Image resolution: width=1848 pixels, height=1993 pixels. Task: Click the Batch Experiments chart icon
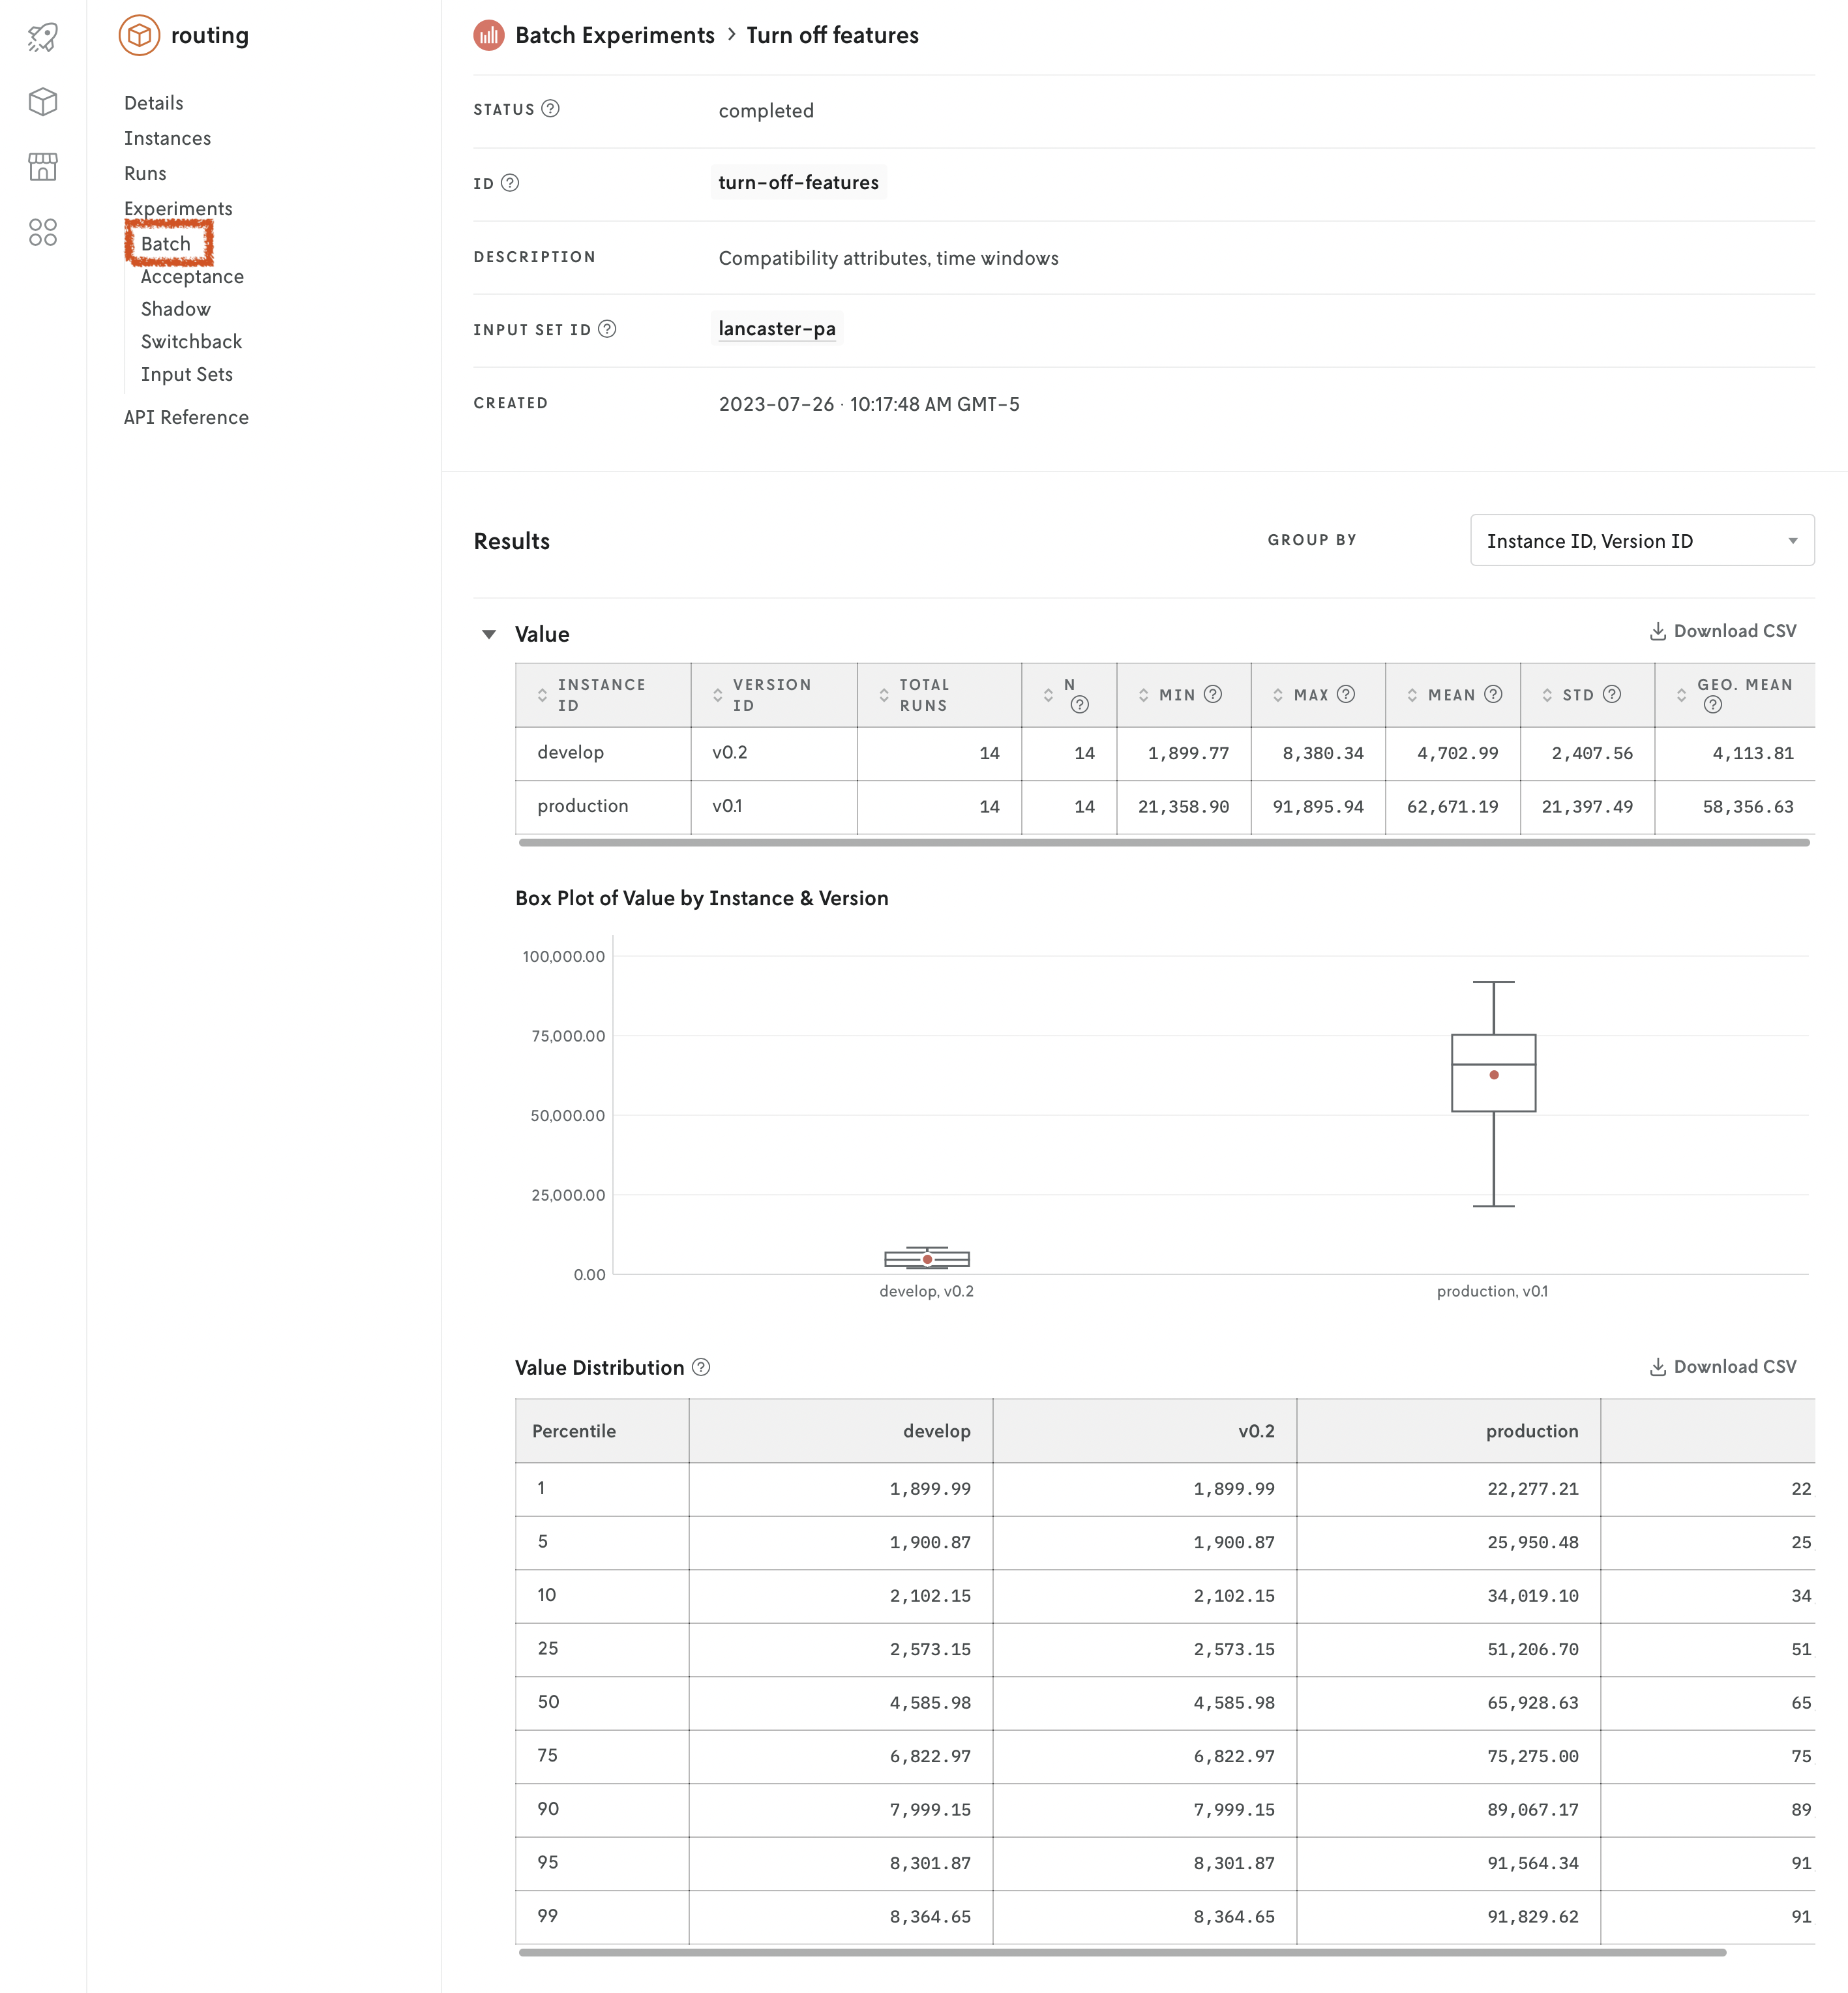pyautogui.click(x=488, y=35)
